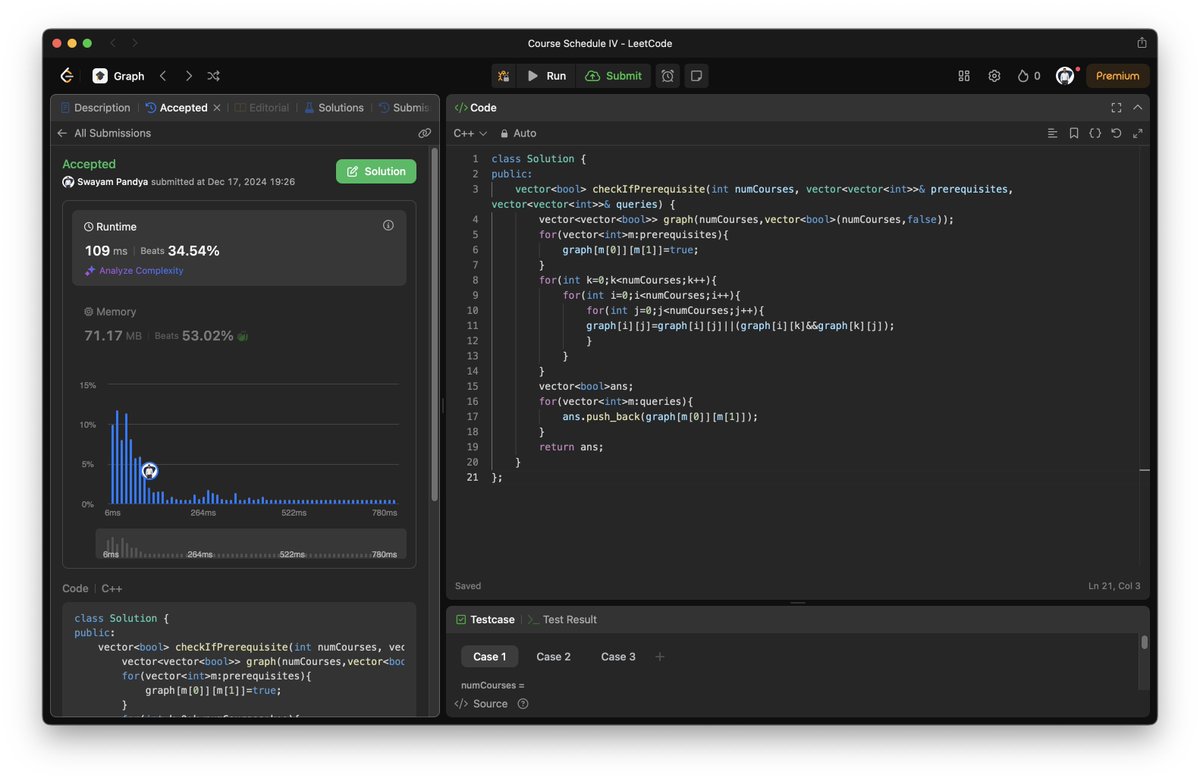
Task: Click the 'return ans;' code line
Action: click(571, 447)
